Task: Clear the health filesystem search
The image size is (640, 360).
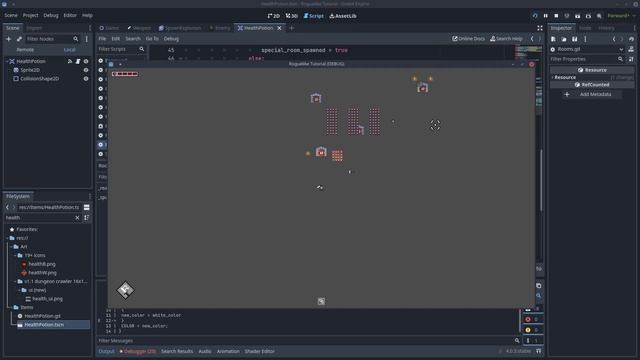Action: click(x=77, y=218)
